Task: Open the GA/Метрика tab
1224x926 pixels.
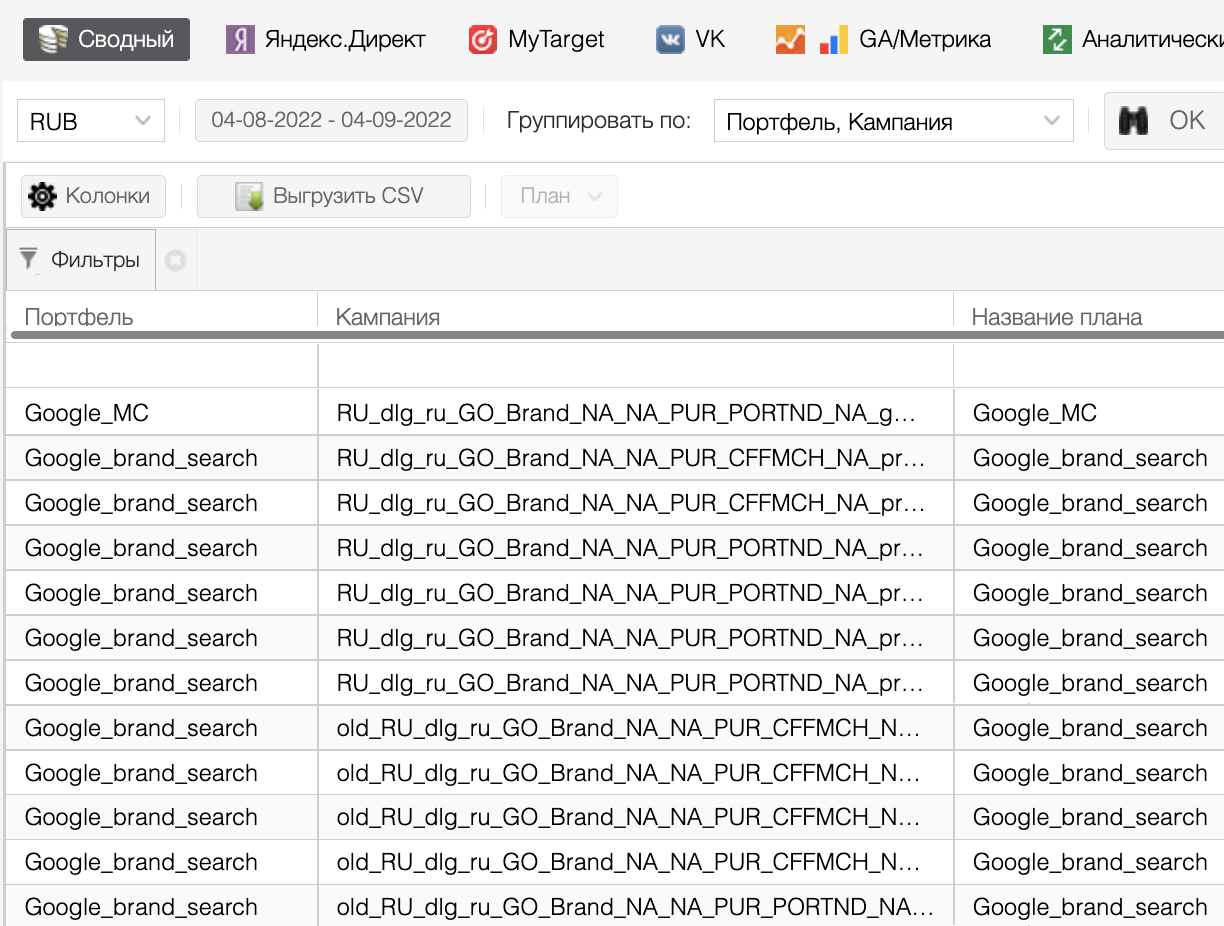Action: coord(925,40)
